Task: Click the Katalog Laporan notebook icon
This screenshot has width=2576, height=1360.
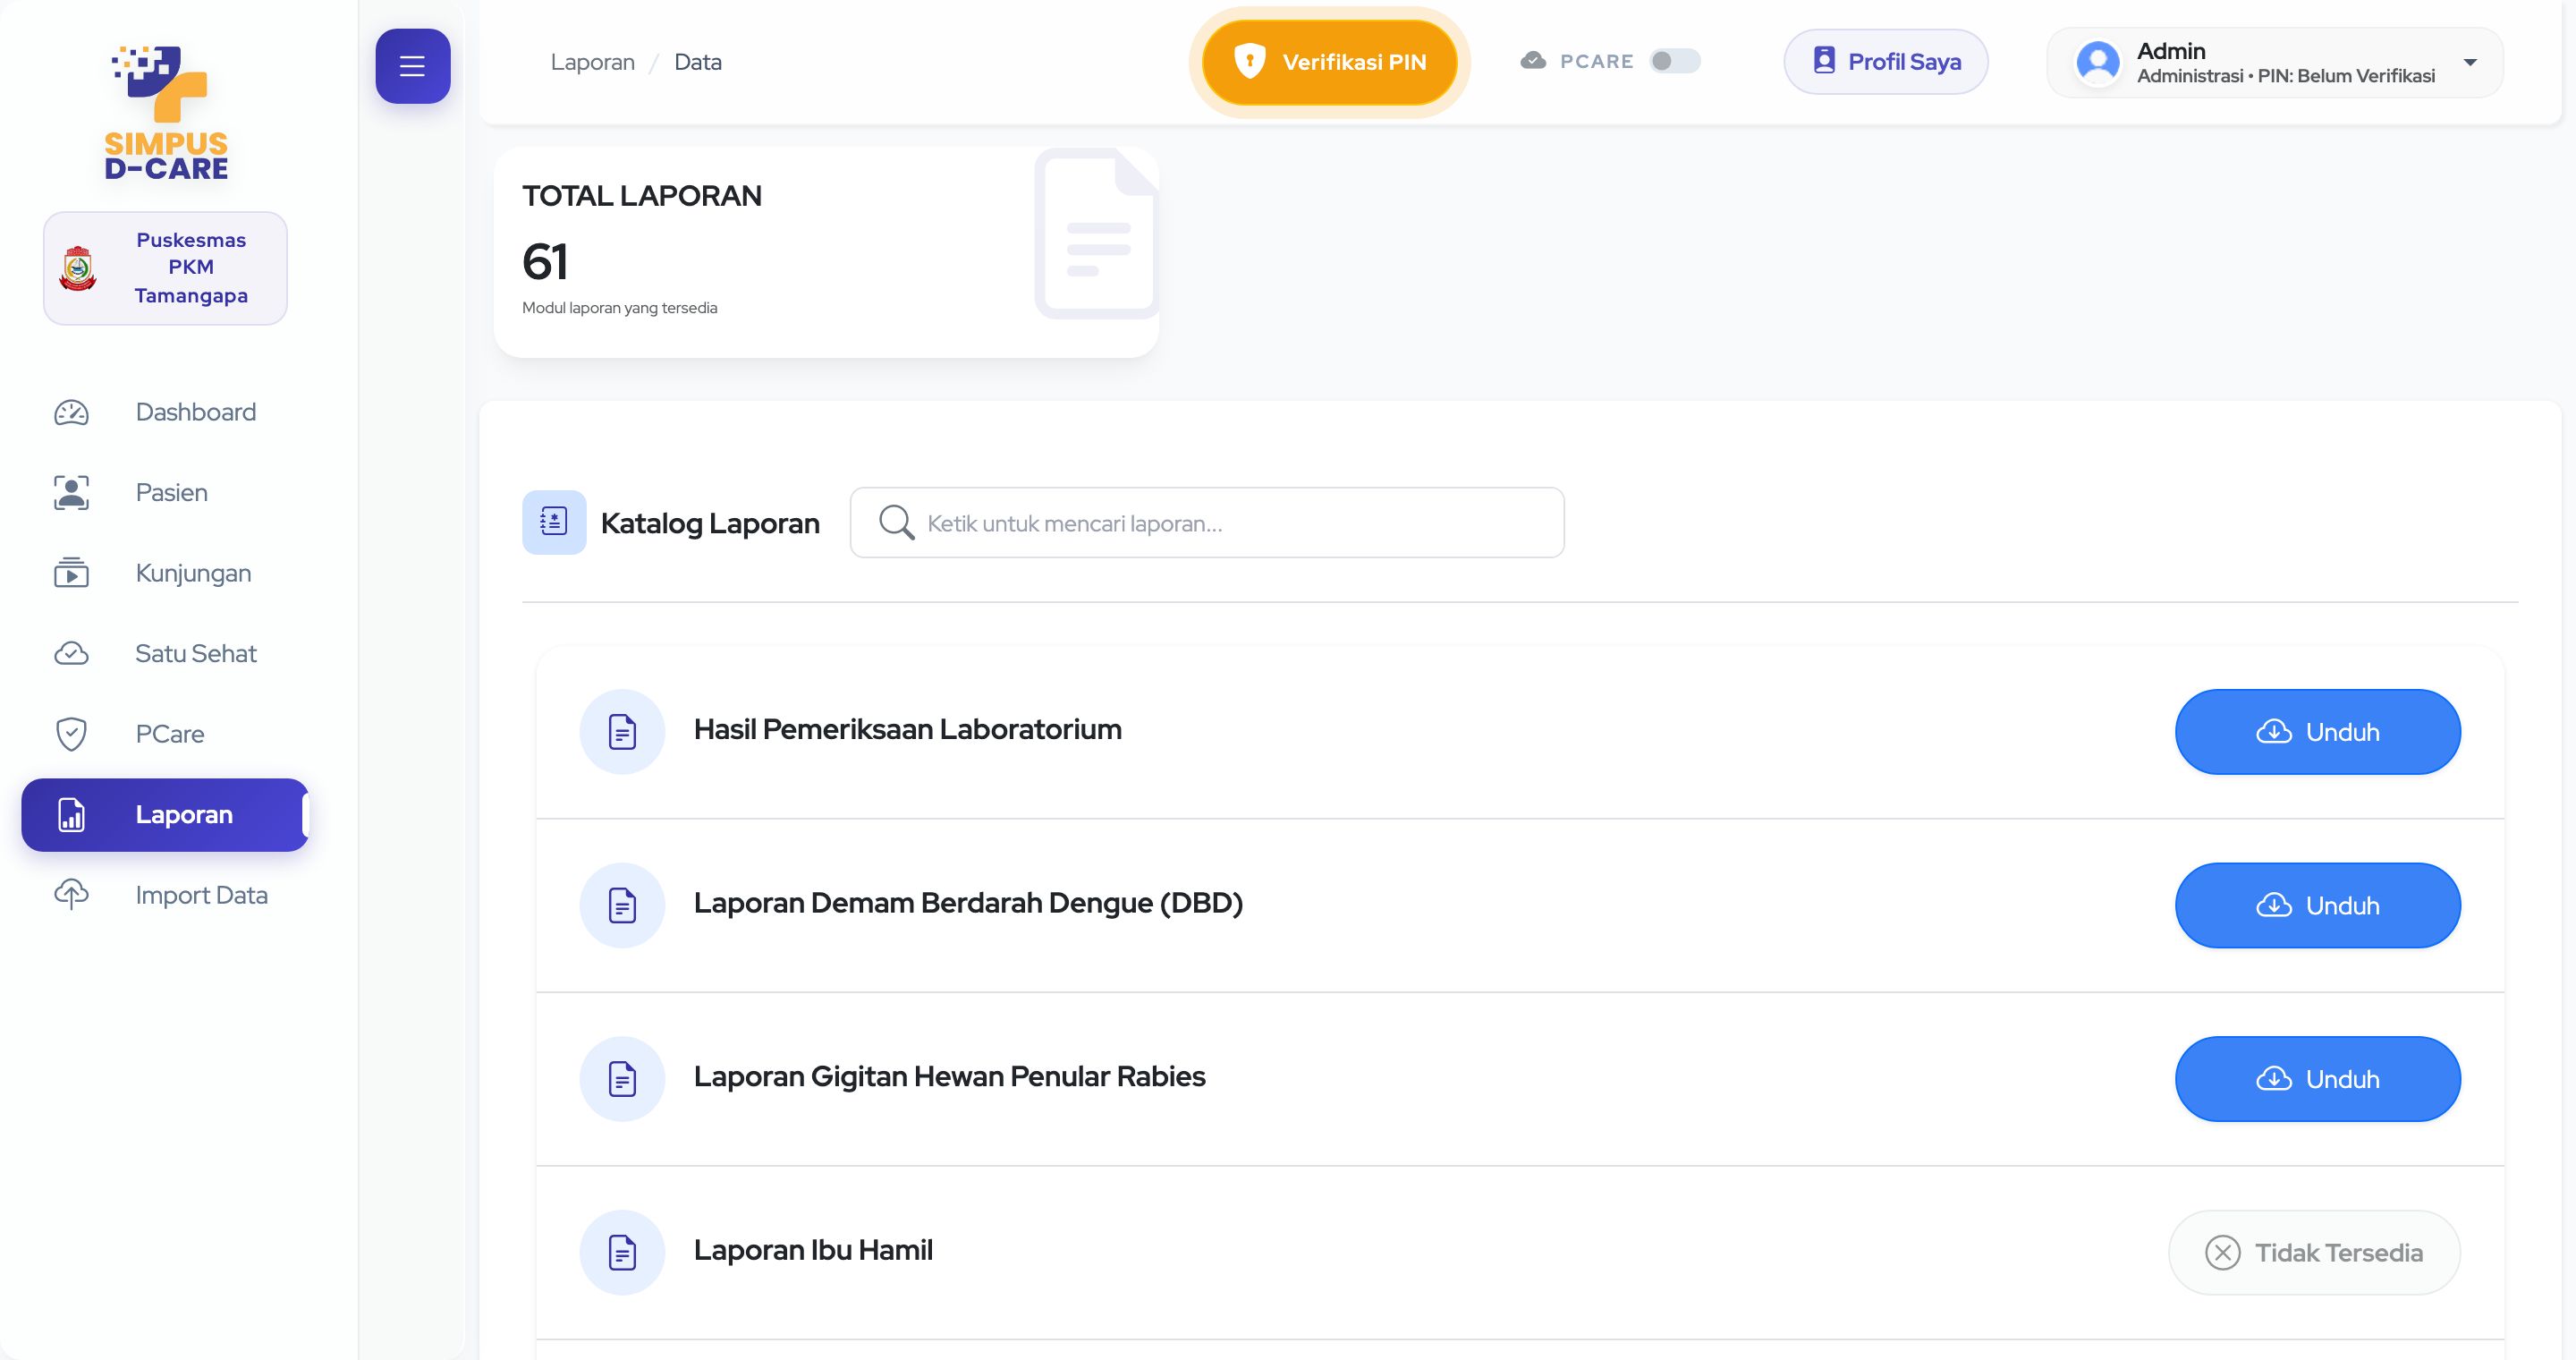Action: [554, 522]
